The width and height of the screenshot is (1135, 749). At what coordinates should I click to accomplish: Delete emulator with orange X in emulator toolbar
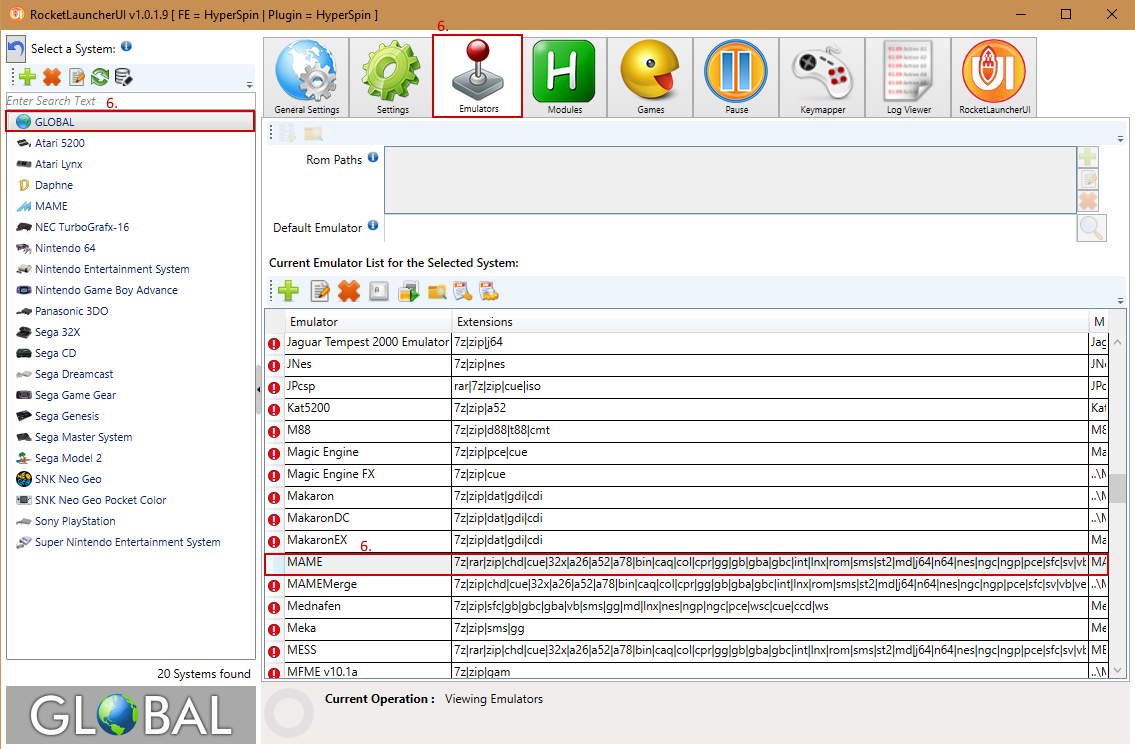pyautogui.click(x=349, y=291)
